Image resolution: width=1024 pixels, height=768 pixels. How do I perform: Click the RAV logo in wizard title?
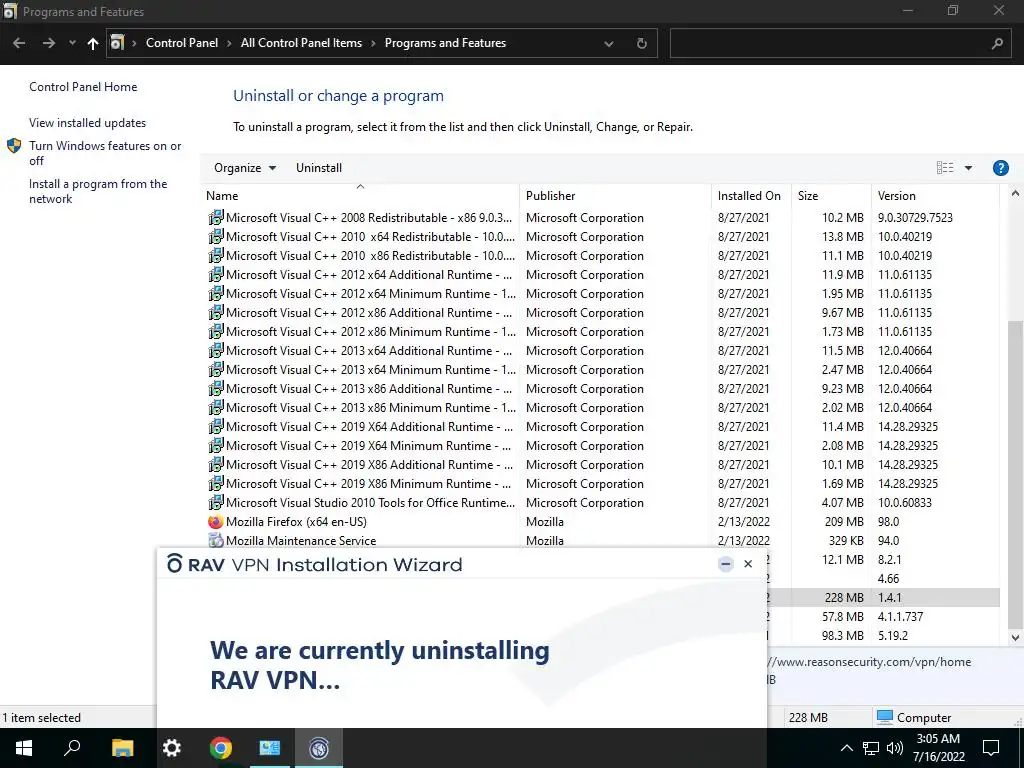[x=195, y=564]
